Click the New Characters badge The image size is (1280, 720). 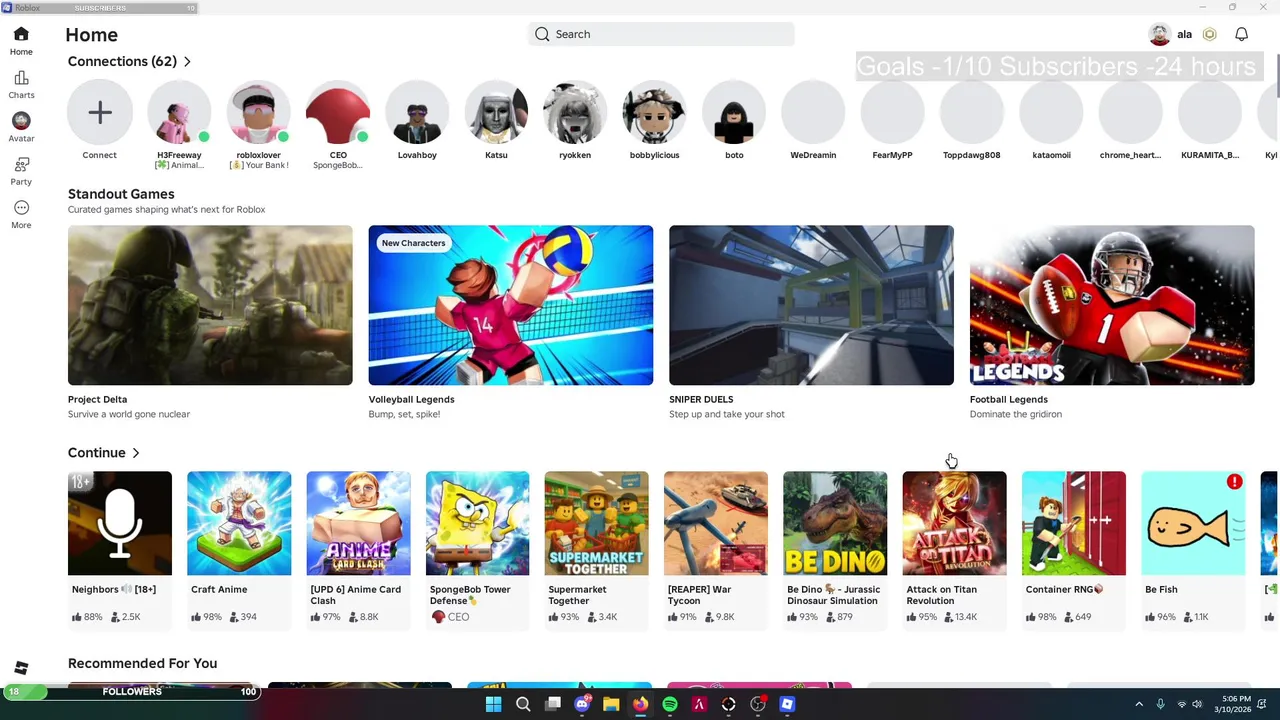(x=413, y=243)
